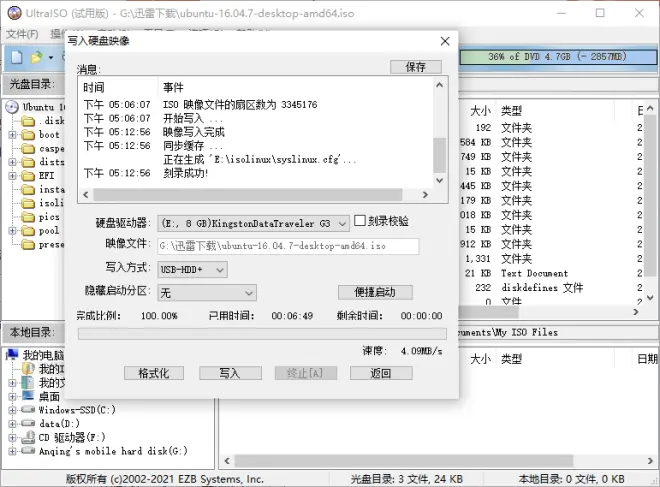
Task: Close the write disk image dialog
Action: (x=445, y=41)
